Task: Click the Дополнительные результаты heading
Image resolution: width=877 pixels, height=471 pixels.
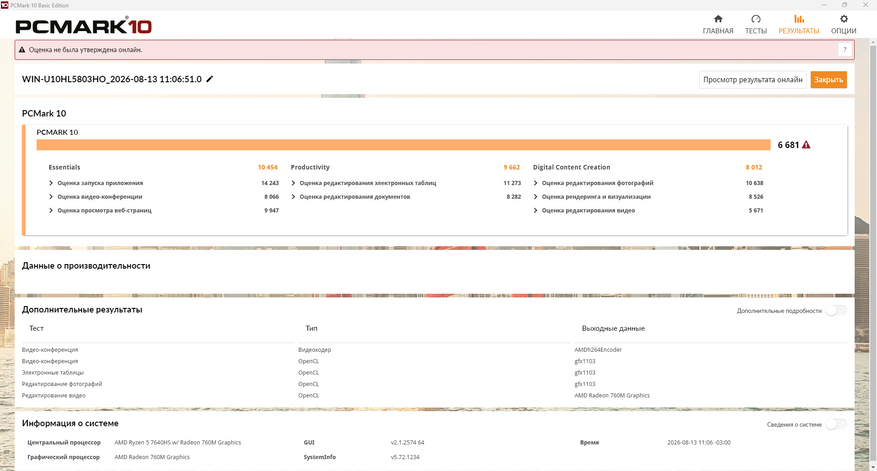Action: tap(82, 309)
